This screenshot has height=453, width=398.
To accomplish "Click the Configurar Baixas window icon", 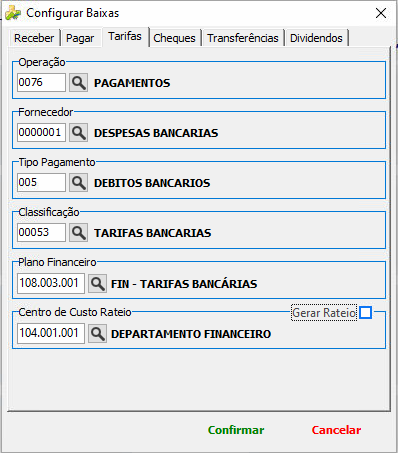I will point(13,13).
